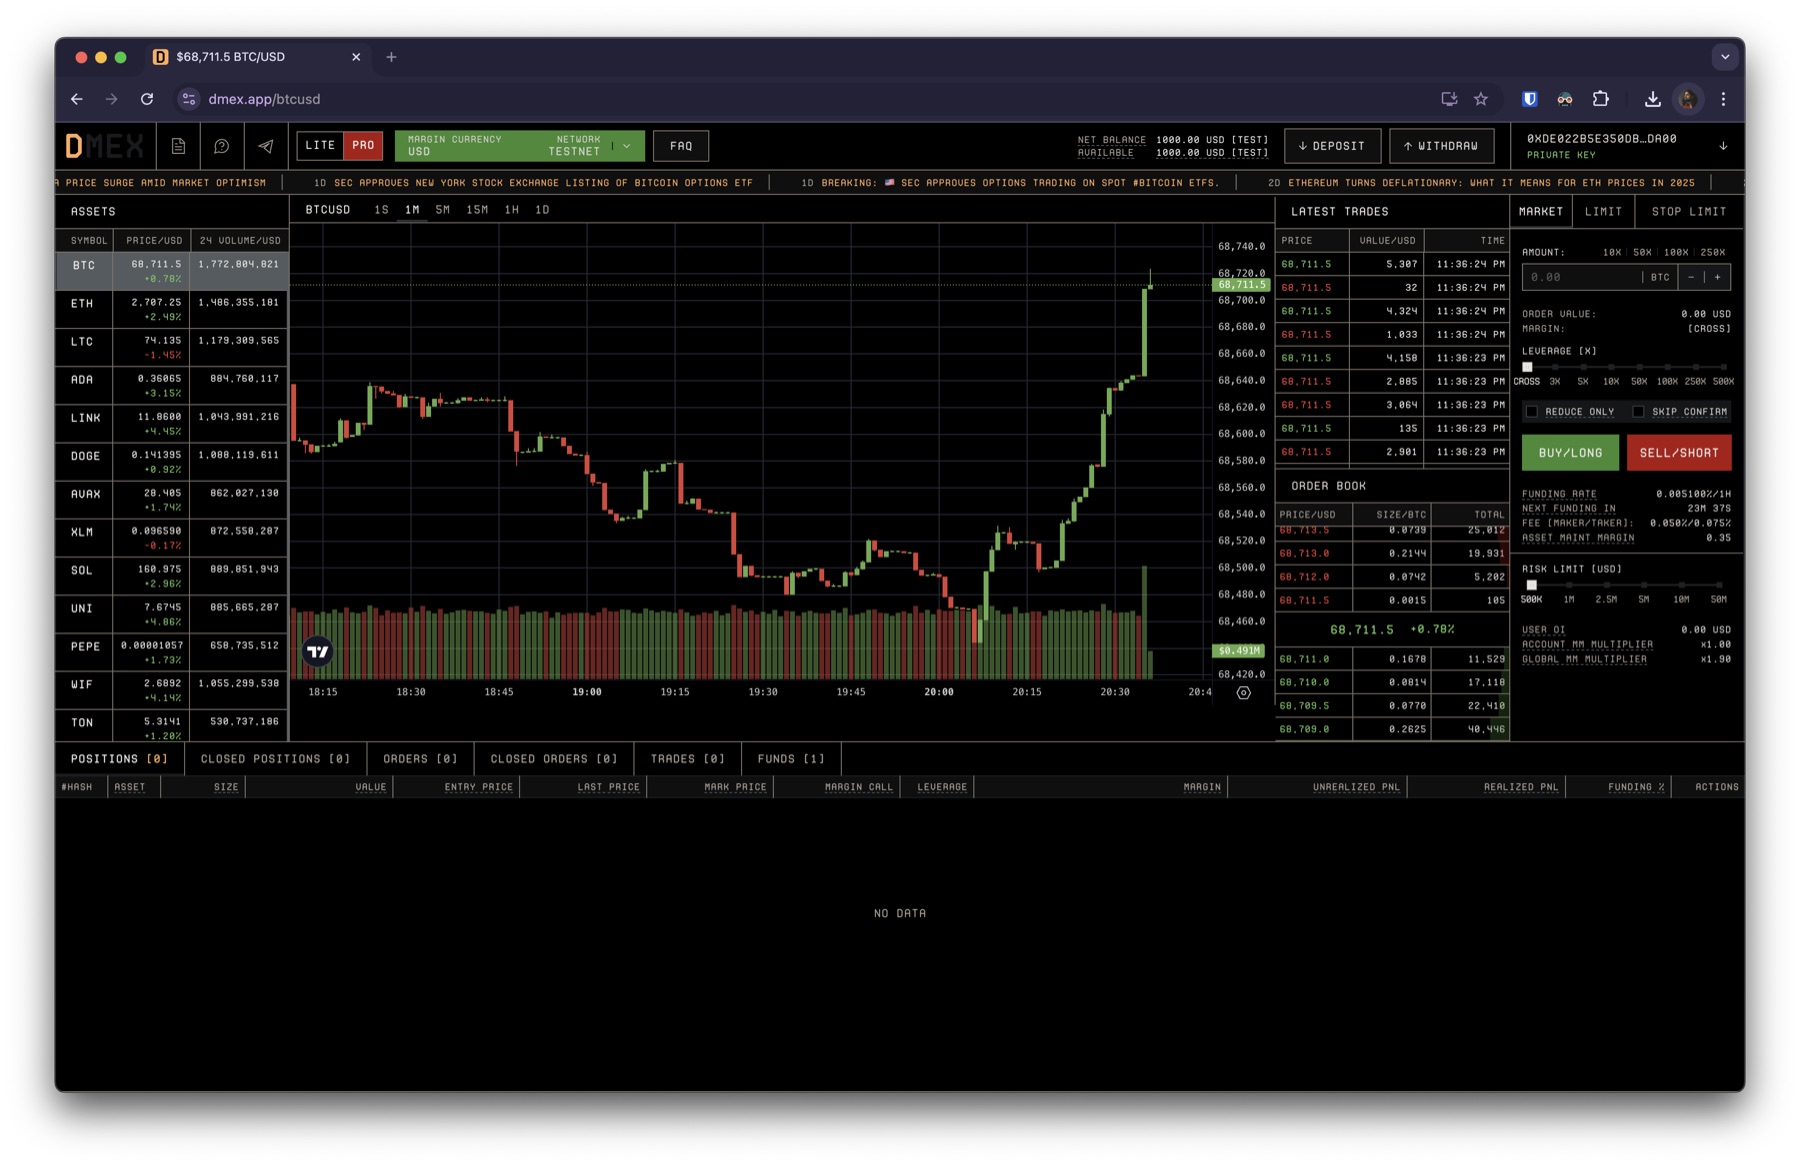The height and width of the screenshot is (1165, 1800).
Task: Set leverage slider to 10X mark
Action: [x=1611, y=368]
